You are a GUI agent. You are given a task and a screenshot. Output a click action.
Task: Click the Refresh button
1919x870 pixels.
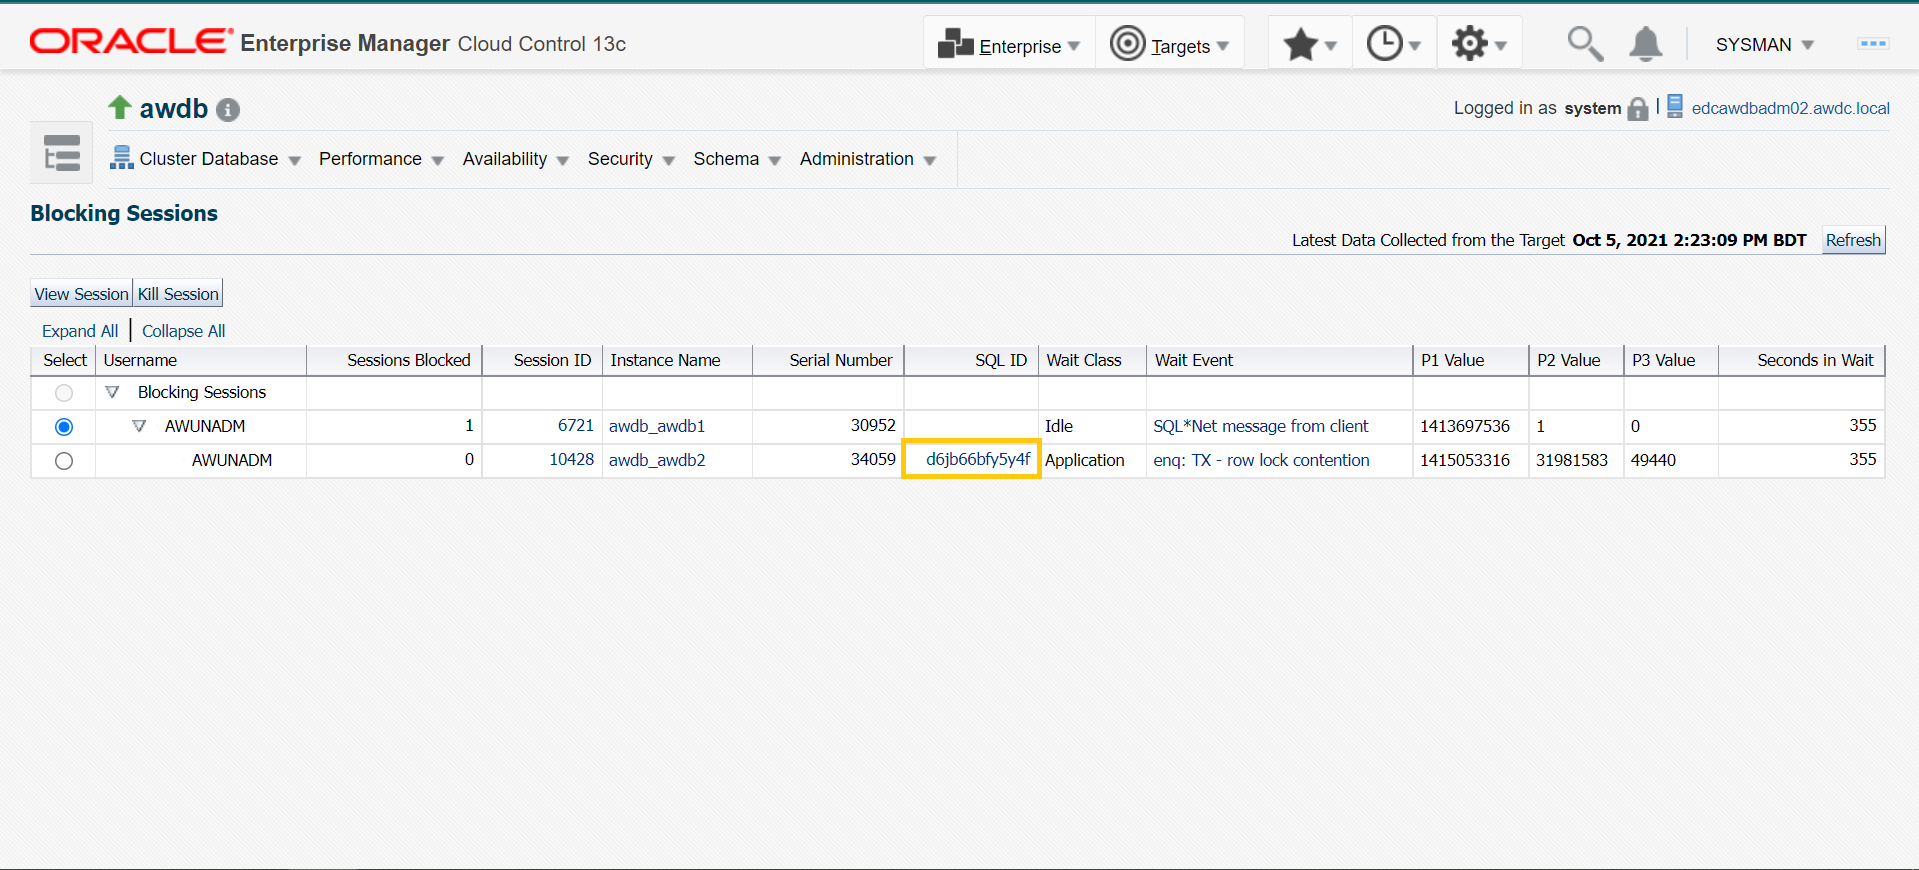1853,240
